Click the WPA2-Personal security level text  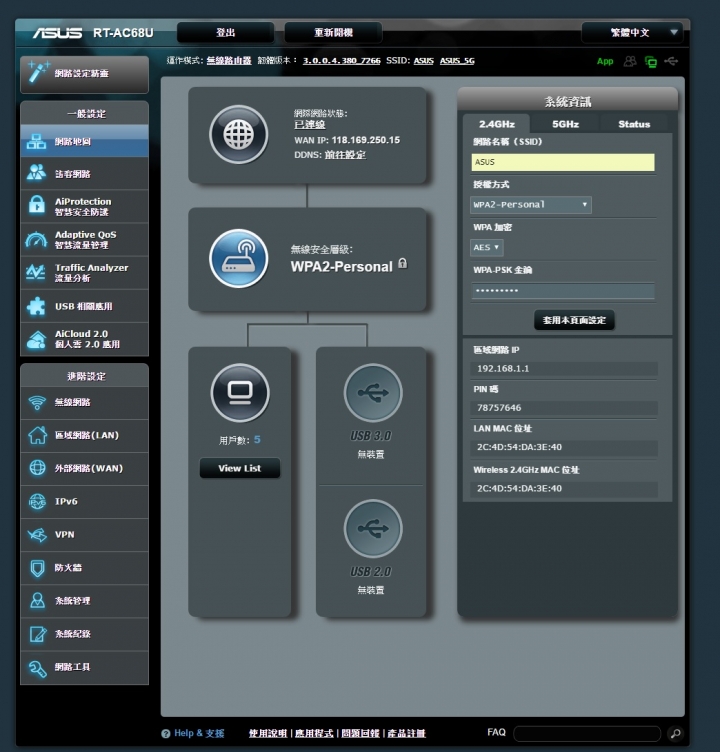tap(341, 267)
